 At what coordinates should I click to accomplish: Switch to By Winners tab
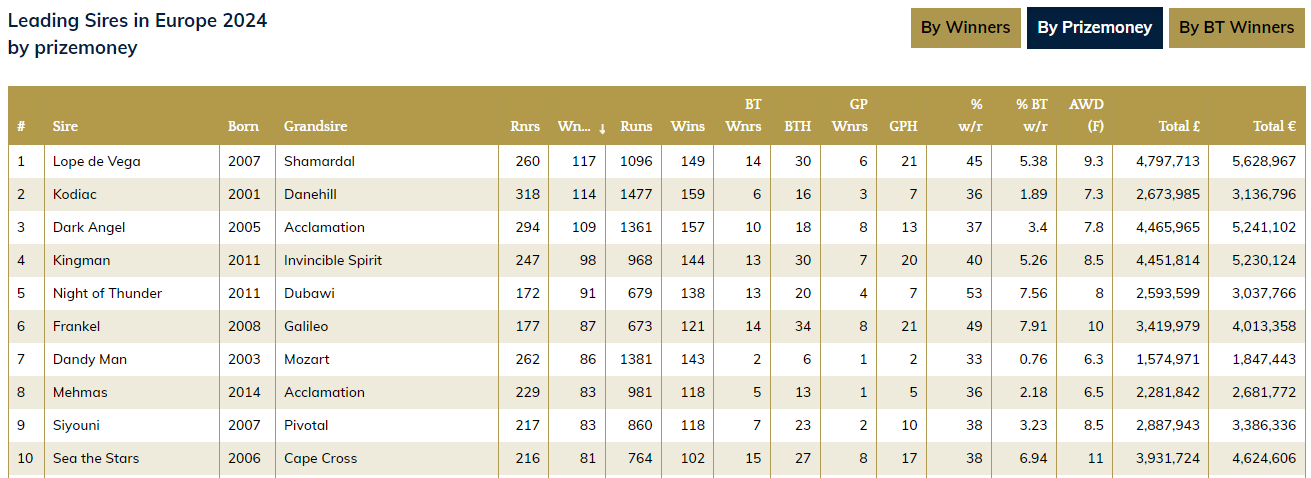pos(965,28)
